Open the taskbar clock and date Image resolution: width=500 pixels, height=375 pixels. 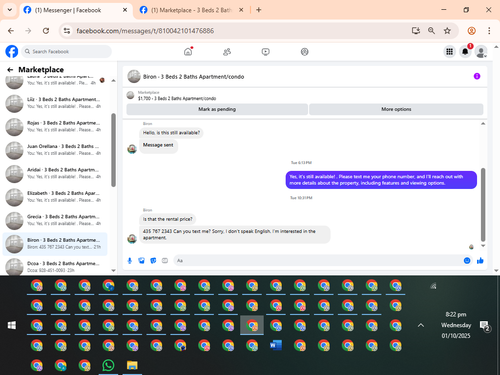(x=456, y=325)
